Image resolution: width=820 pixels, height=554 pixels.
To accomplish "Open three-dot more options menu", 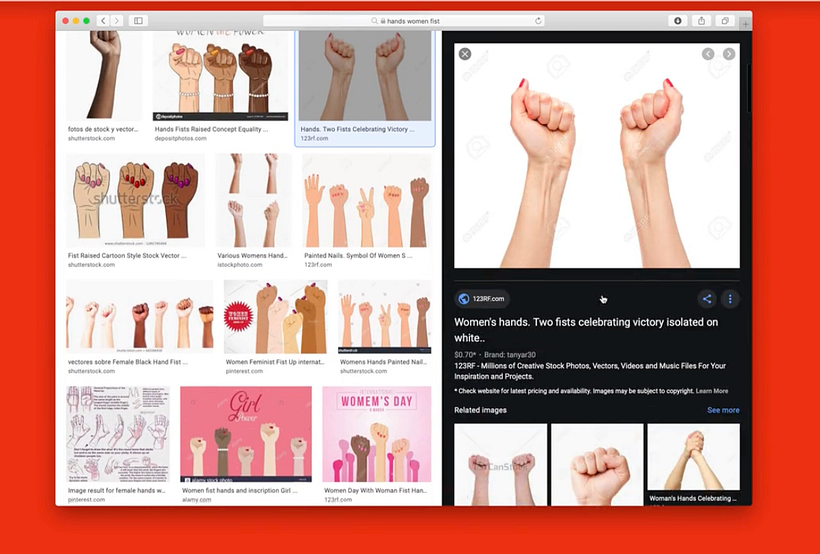I will point(730,298).
